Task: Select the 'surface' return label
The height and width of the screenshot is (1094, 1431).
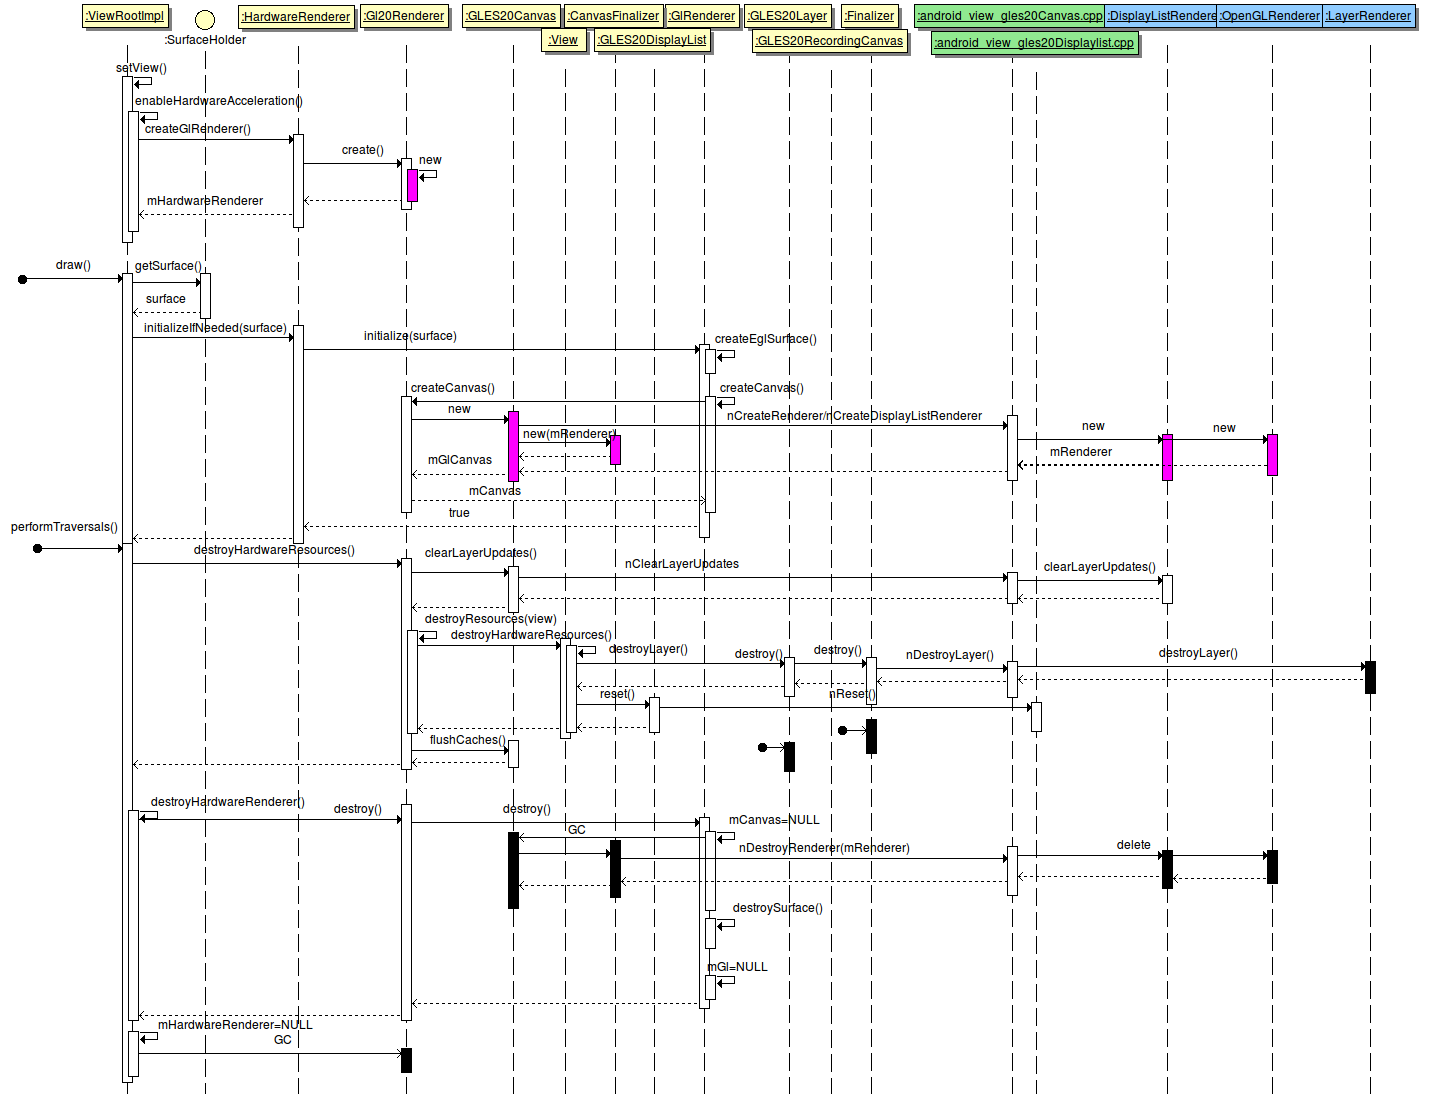Action: point(165,299)
